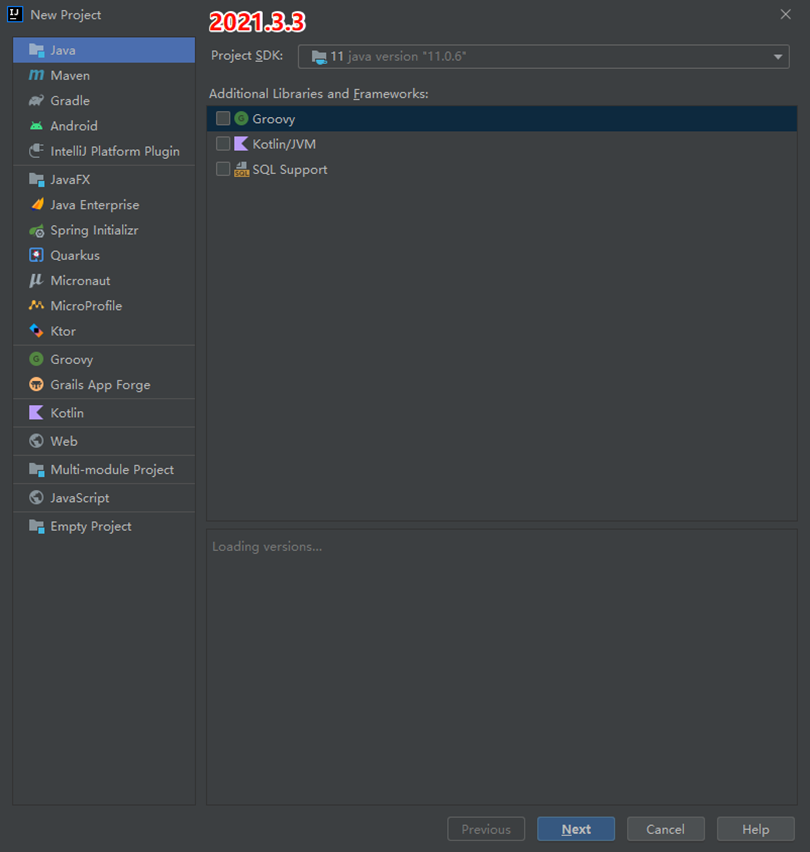Screen dimensions: 810x852
Task: Click 'JavaFX' text in sidebar
Action: [x=70, y=179]
